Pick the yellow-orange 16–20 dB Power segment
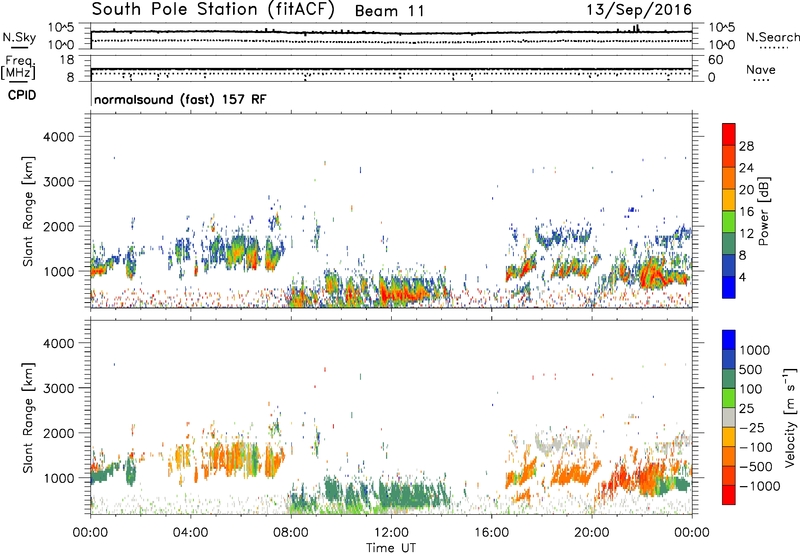This screenshot has width=800, height=554. pyautogui.click(x=729, y=200)
